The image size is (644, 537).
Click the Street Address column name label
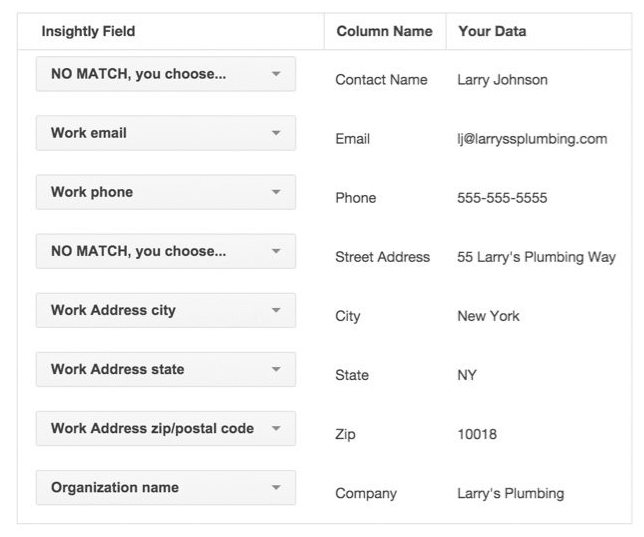[382, 257]
